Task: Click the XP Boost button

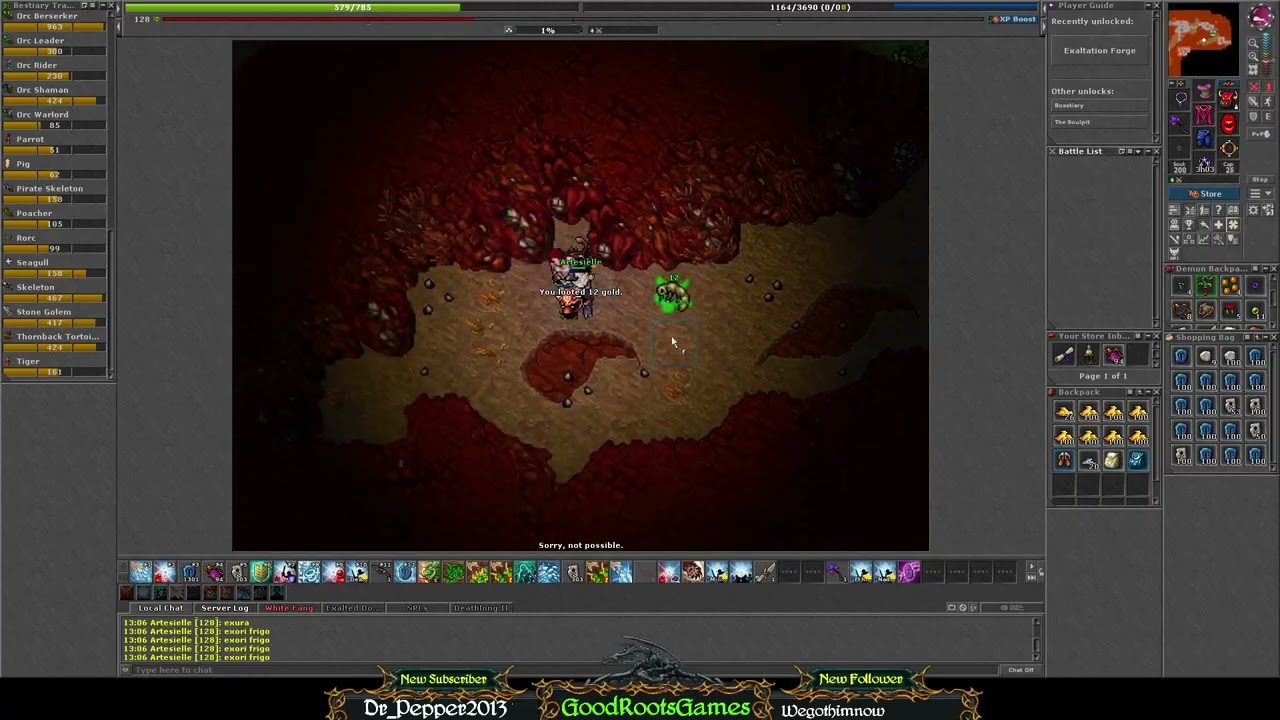Action: tap(1013, 19)
